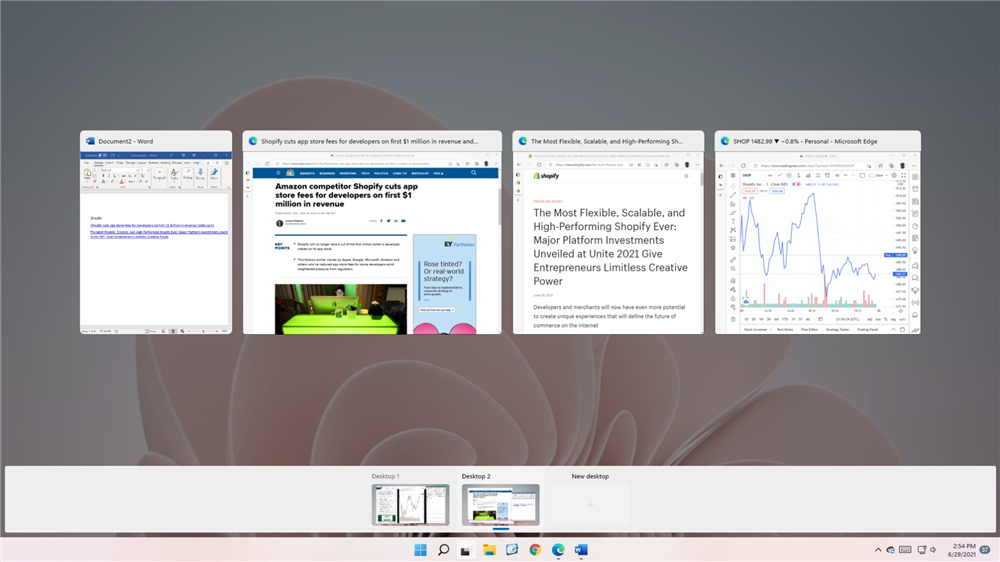
Task: Click the 'Desktop 2' name label
Action: click(476, 476)
